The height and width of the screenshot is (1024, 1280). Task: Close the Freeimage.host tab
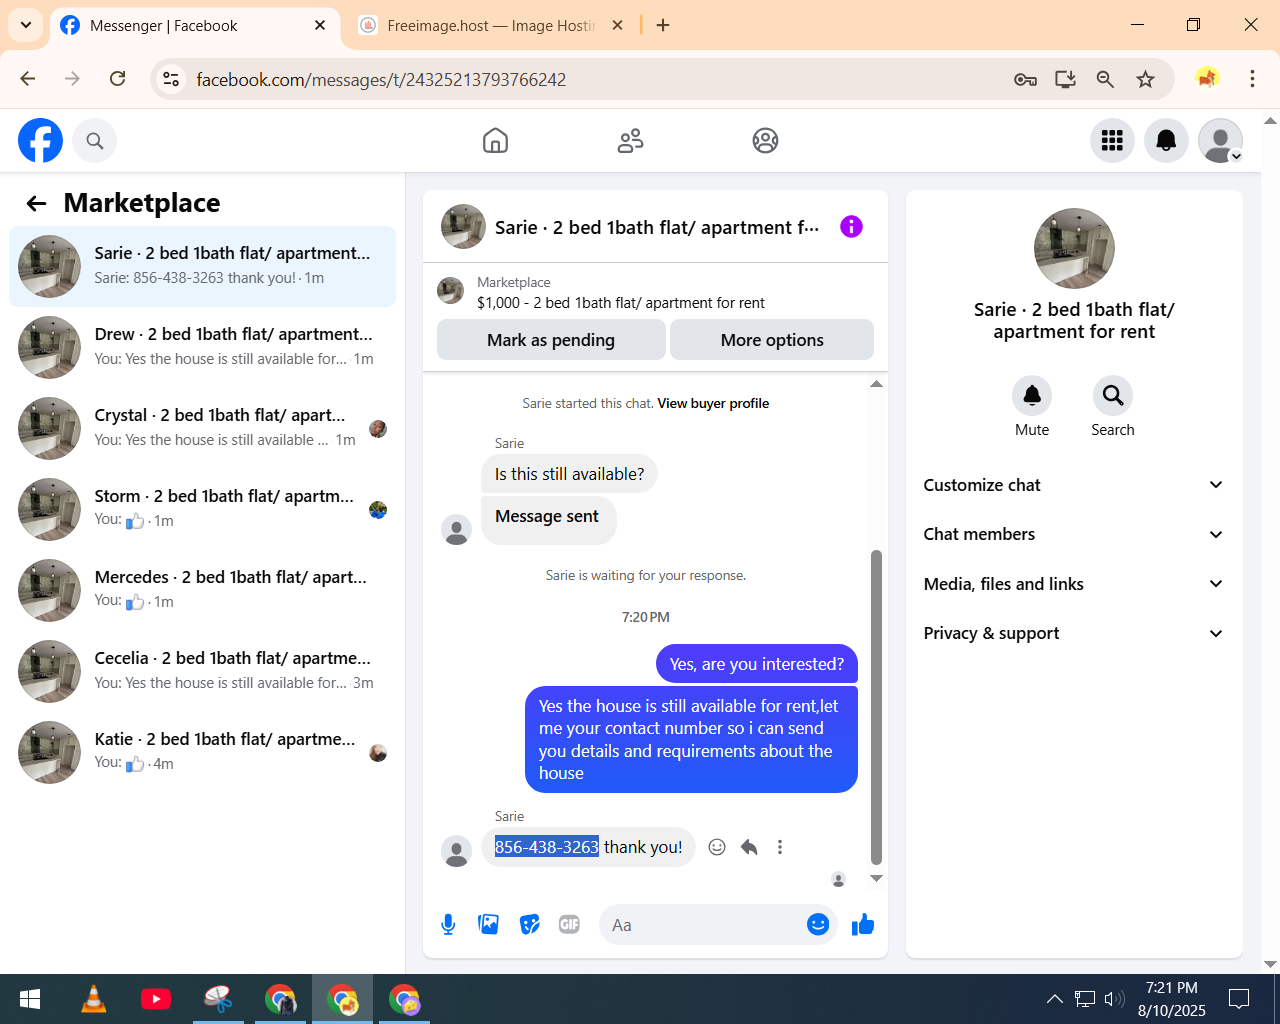pos(617,25)
